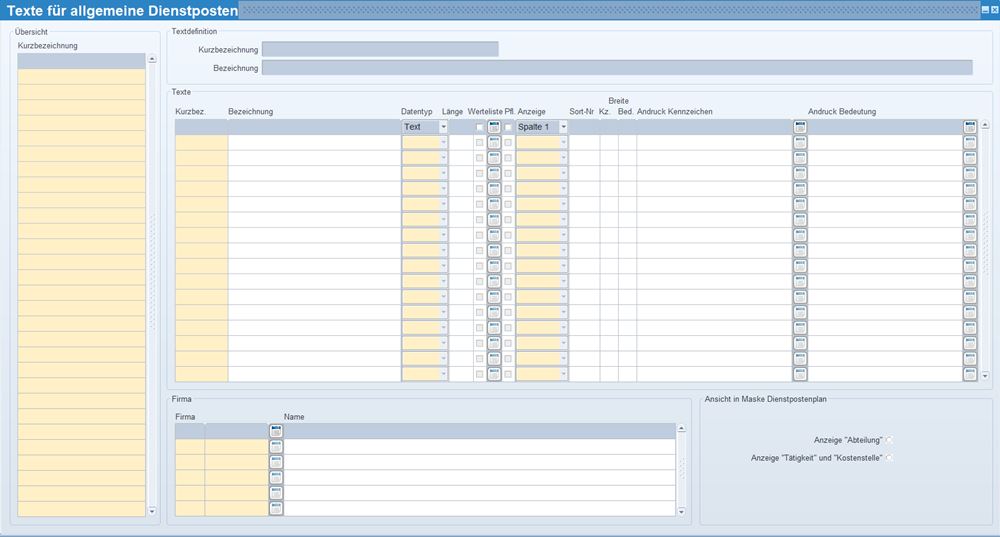Image resolution: width=1000 pixels, height=537 pixels.
Task: Open Andruck Bedeutung editor icon in highlighted row
Action: (970, 127)
